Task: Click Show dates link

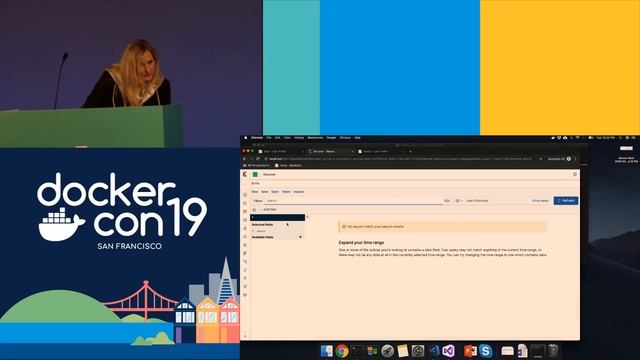Action: (x=540, y=201)
